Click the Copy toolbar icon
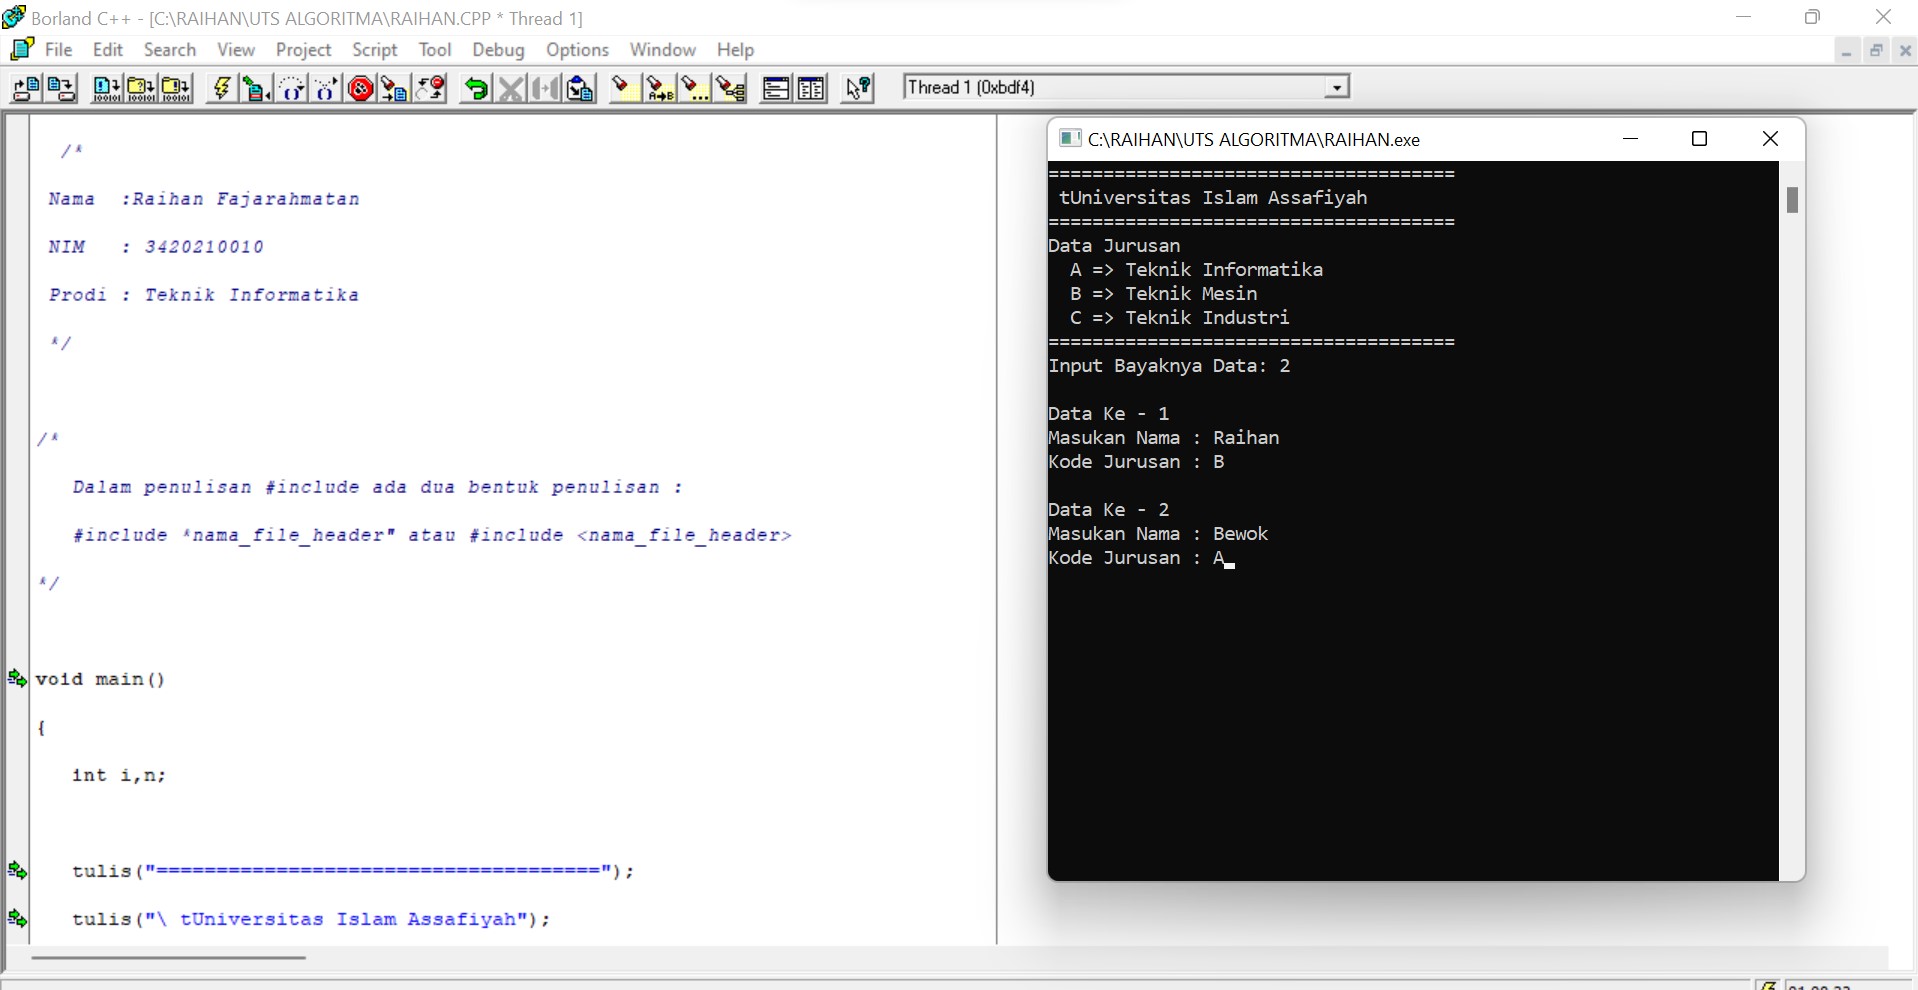The height and width of the screenshot is (990, 1918). tap(546, 89)
